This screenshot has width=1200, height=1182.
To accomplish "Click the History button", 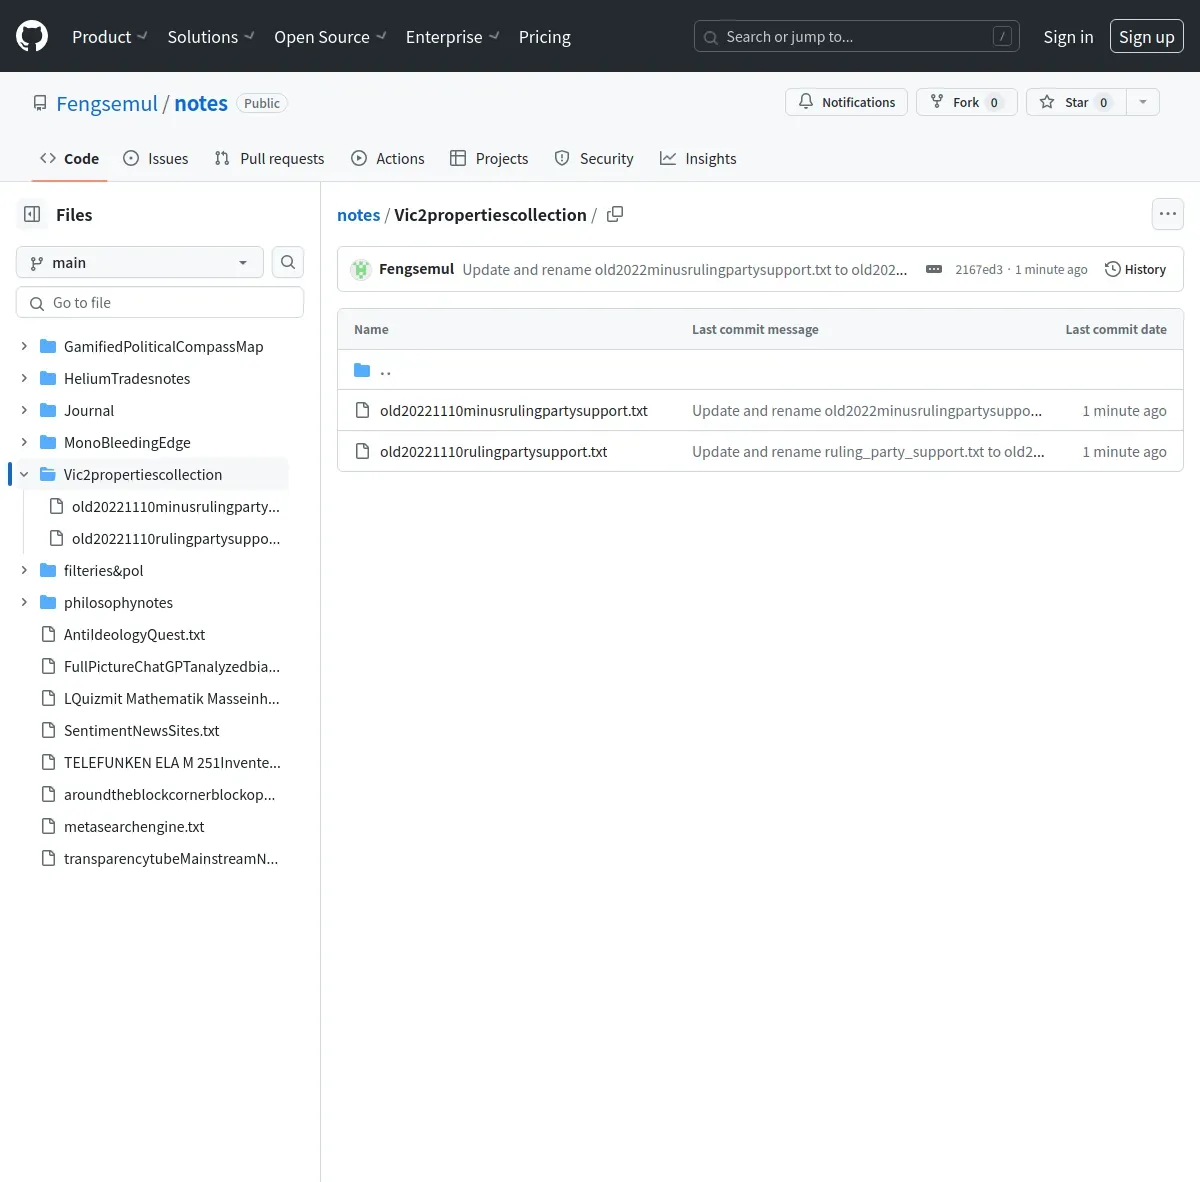I will point(1135,269).
